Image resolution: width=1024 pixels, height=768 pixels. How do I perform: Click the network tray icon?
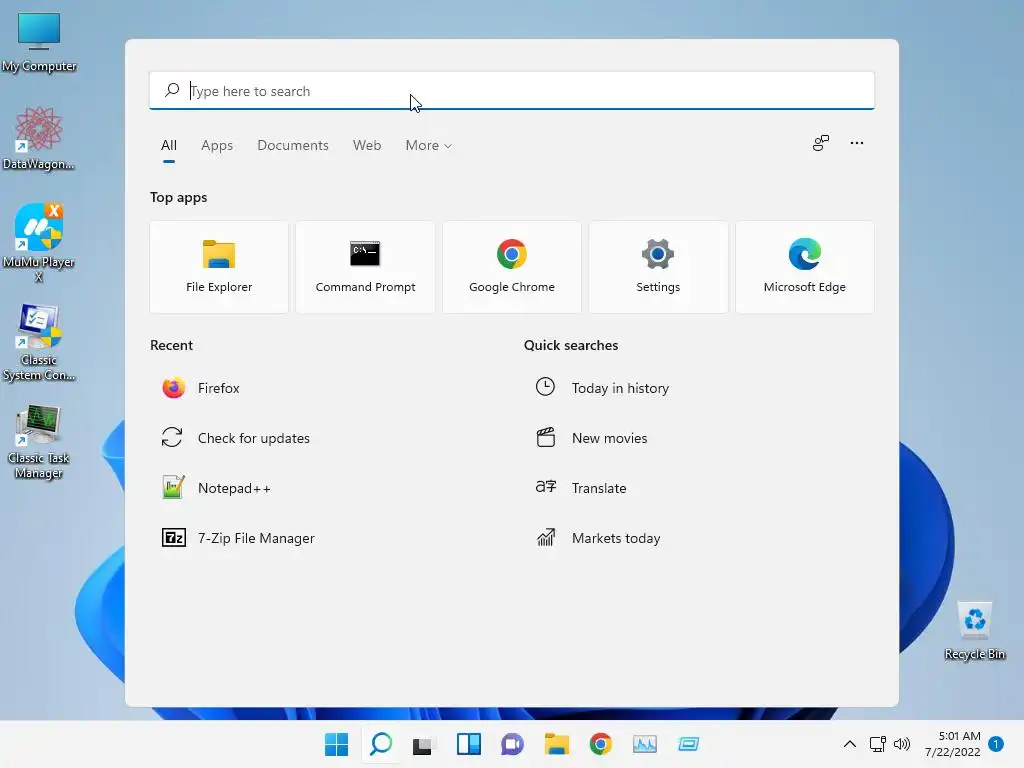pyautogui.click(x=878, y=744)
